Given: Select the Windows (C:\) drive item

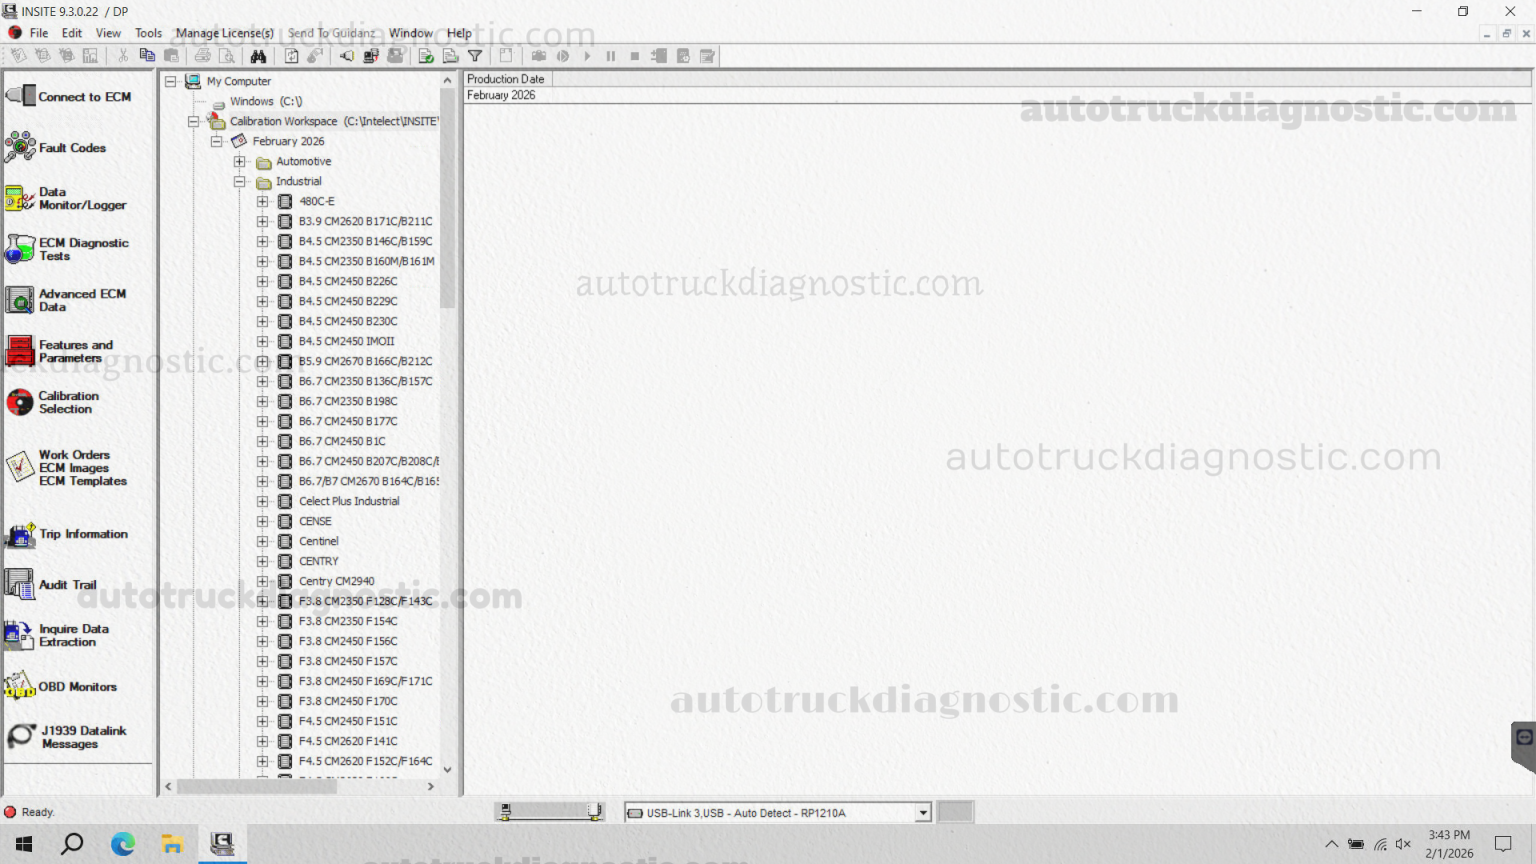Looking at the screenshot, I should tap(265, 101).
